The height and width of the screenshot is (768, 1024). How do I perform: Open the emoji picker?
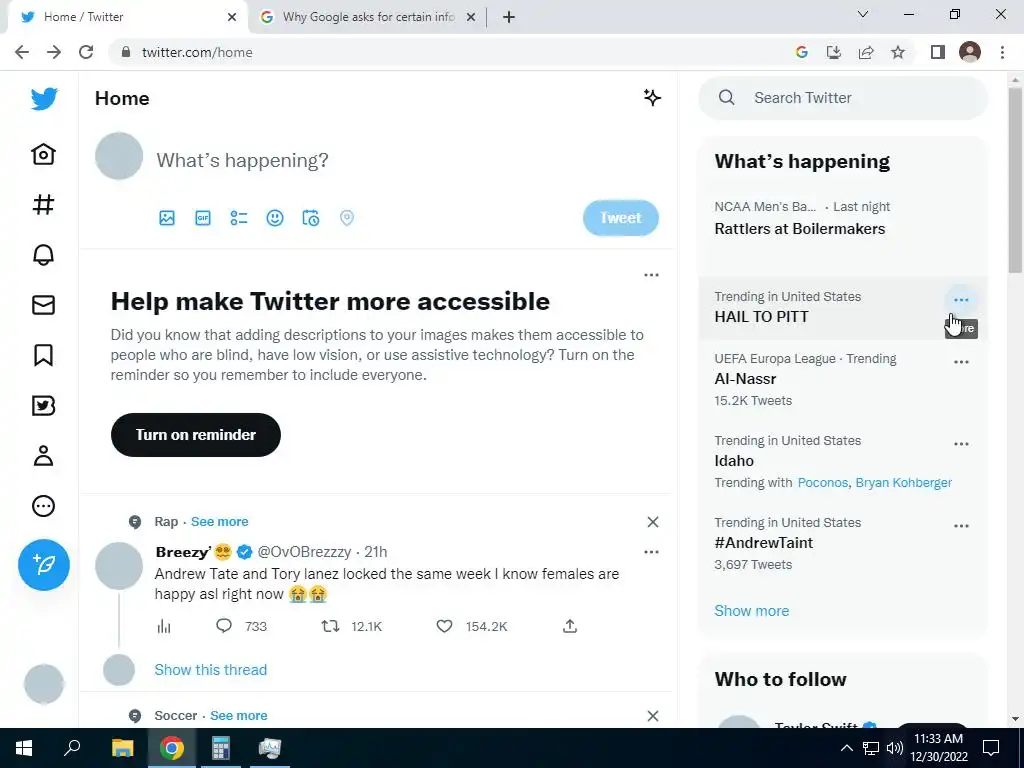275,218
